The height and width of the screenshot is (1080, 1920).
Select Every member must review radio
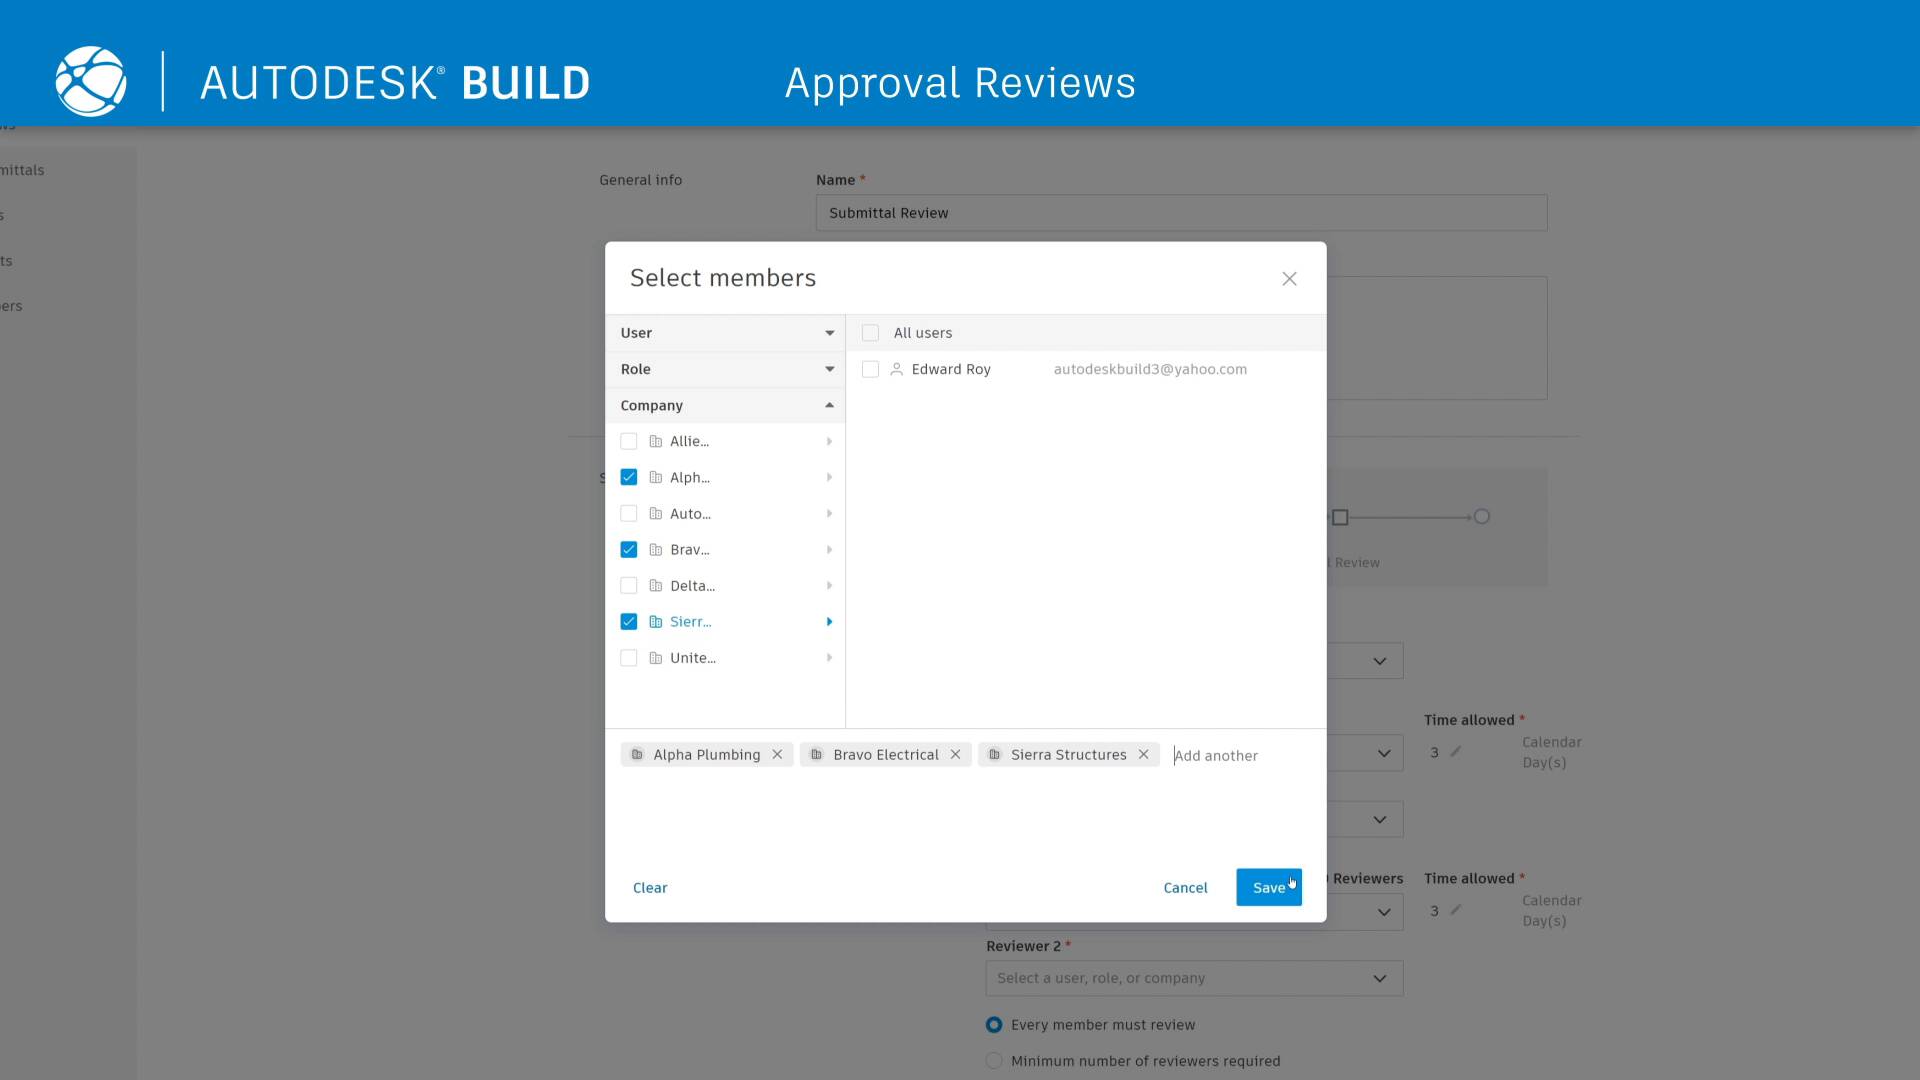pyautogui.click(x=994, y=1025)
